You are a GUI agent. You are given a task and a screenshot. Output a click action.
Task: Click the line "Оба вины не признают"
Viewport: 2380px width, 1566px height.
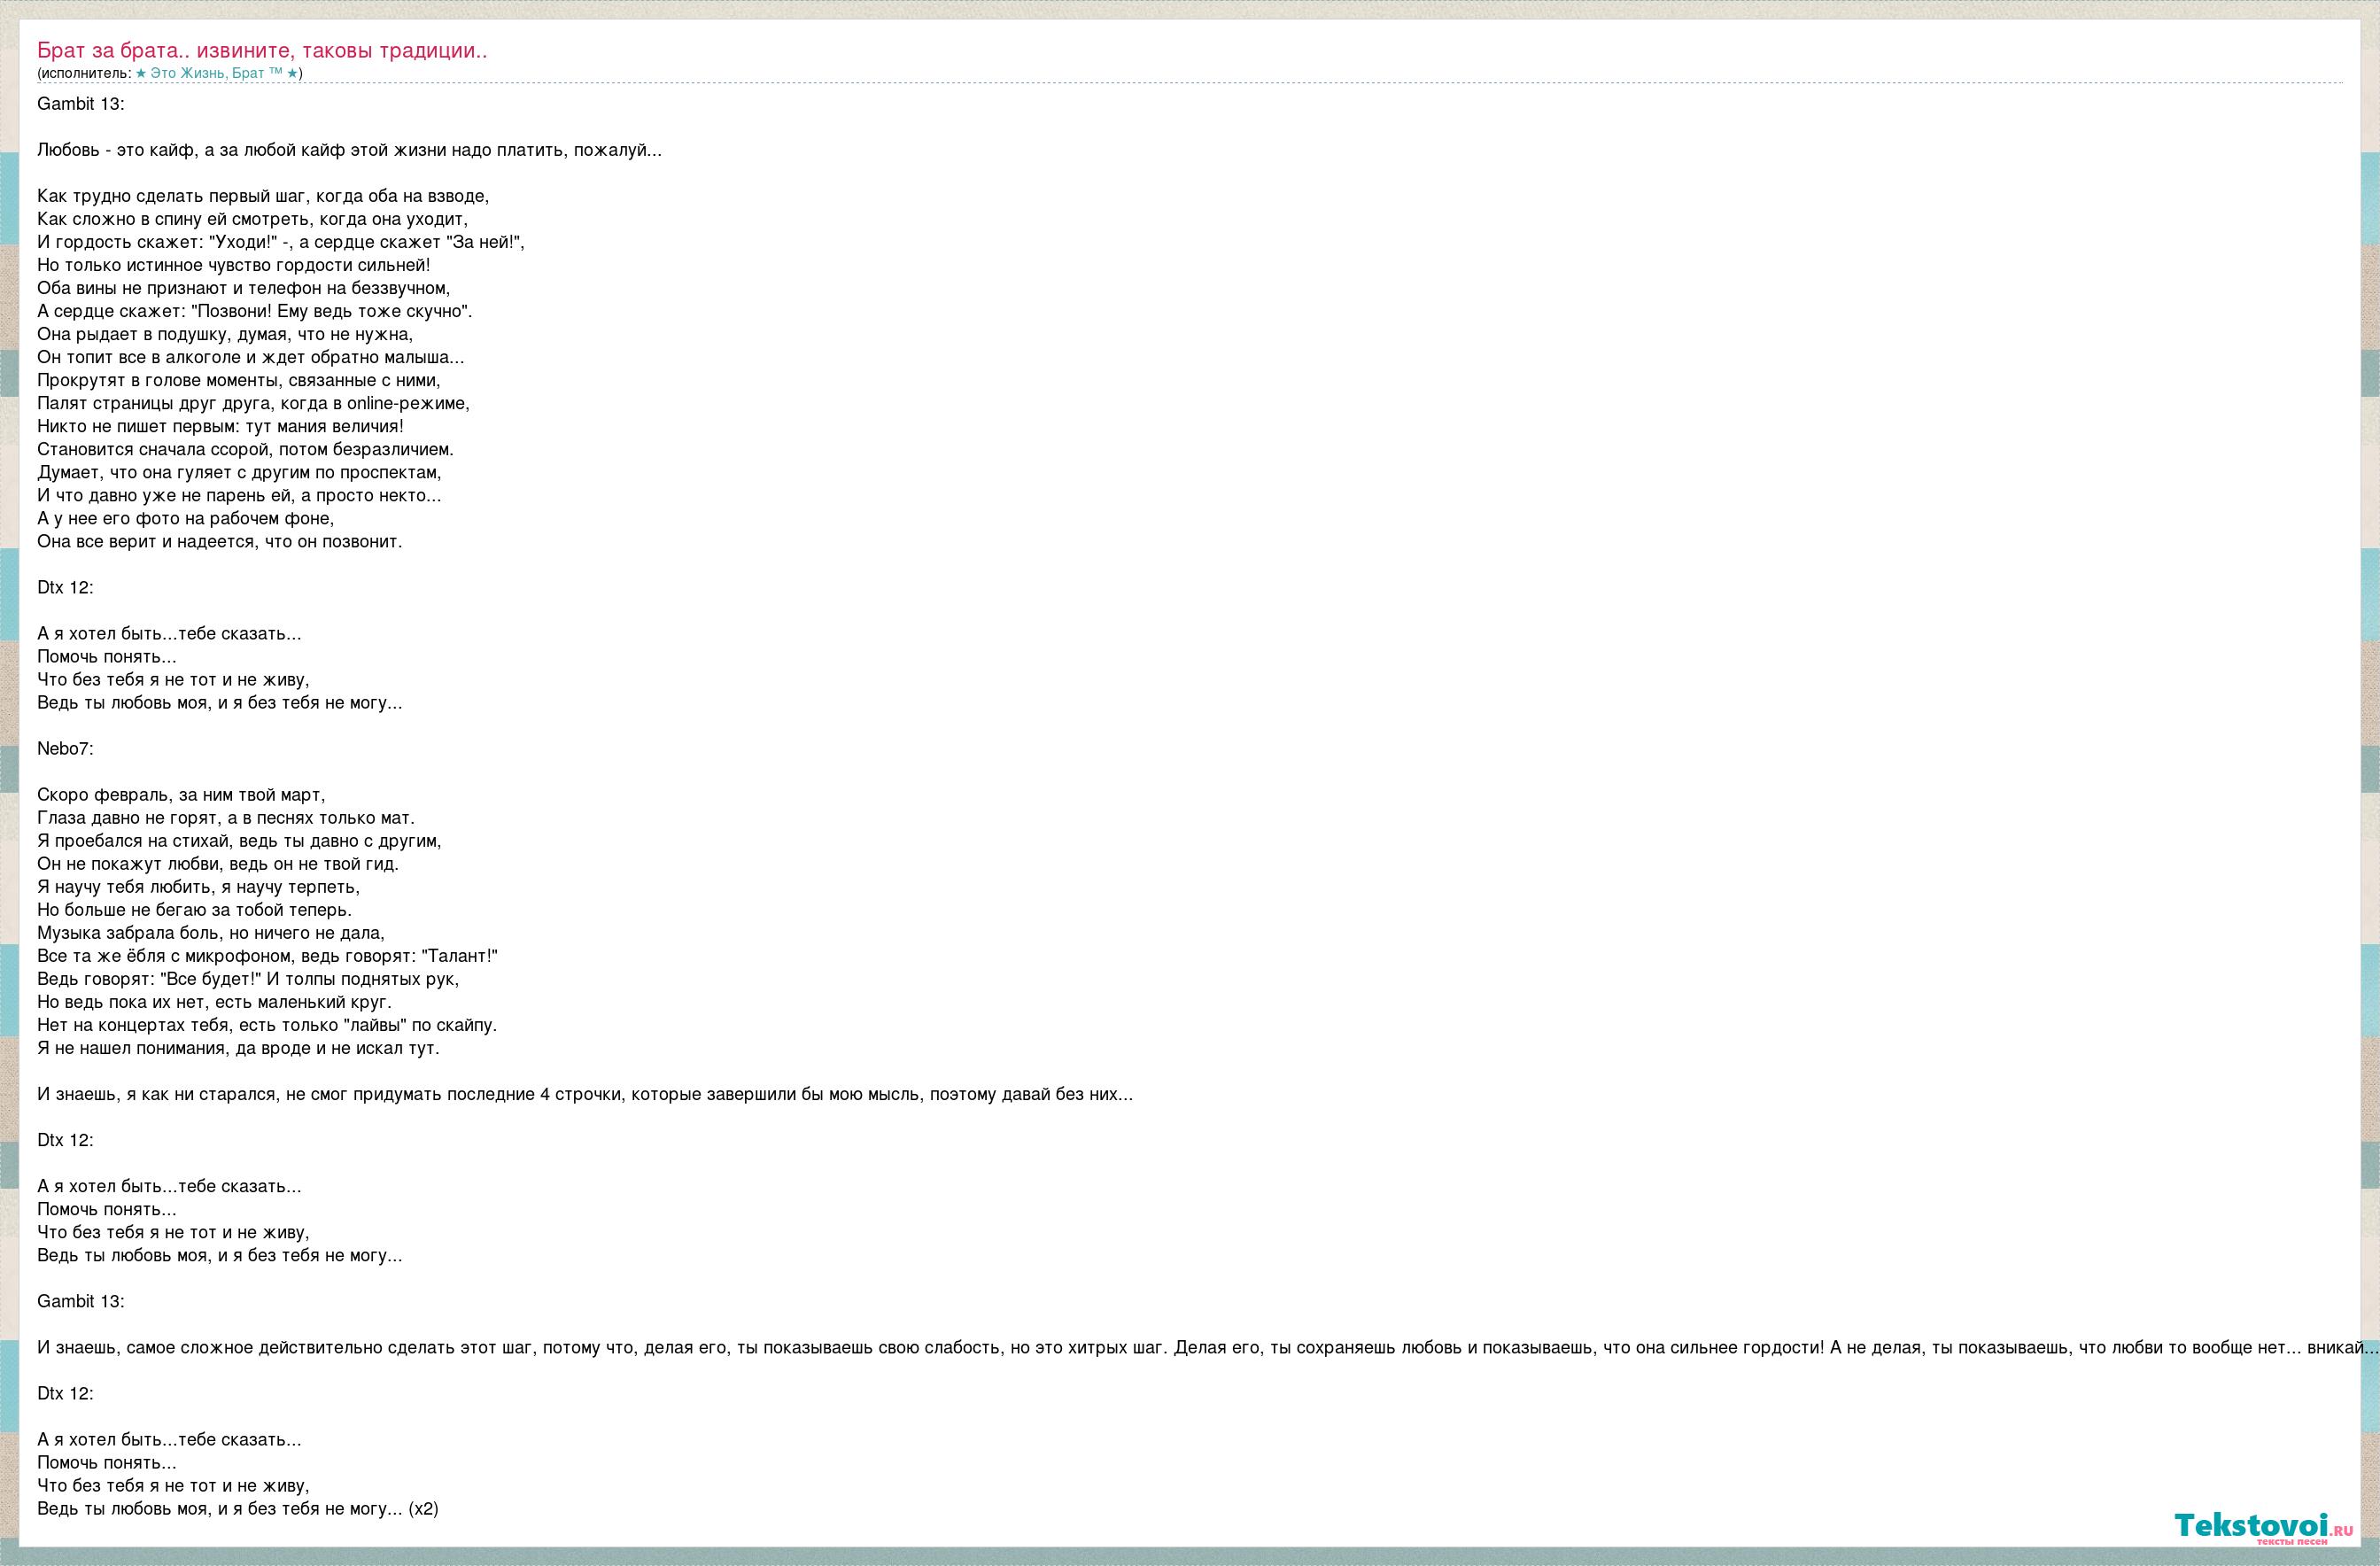coord(243,288)
